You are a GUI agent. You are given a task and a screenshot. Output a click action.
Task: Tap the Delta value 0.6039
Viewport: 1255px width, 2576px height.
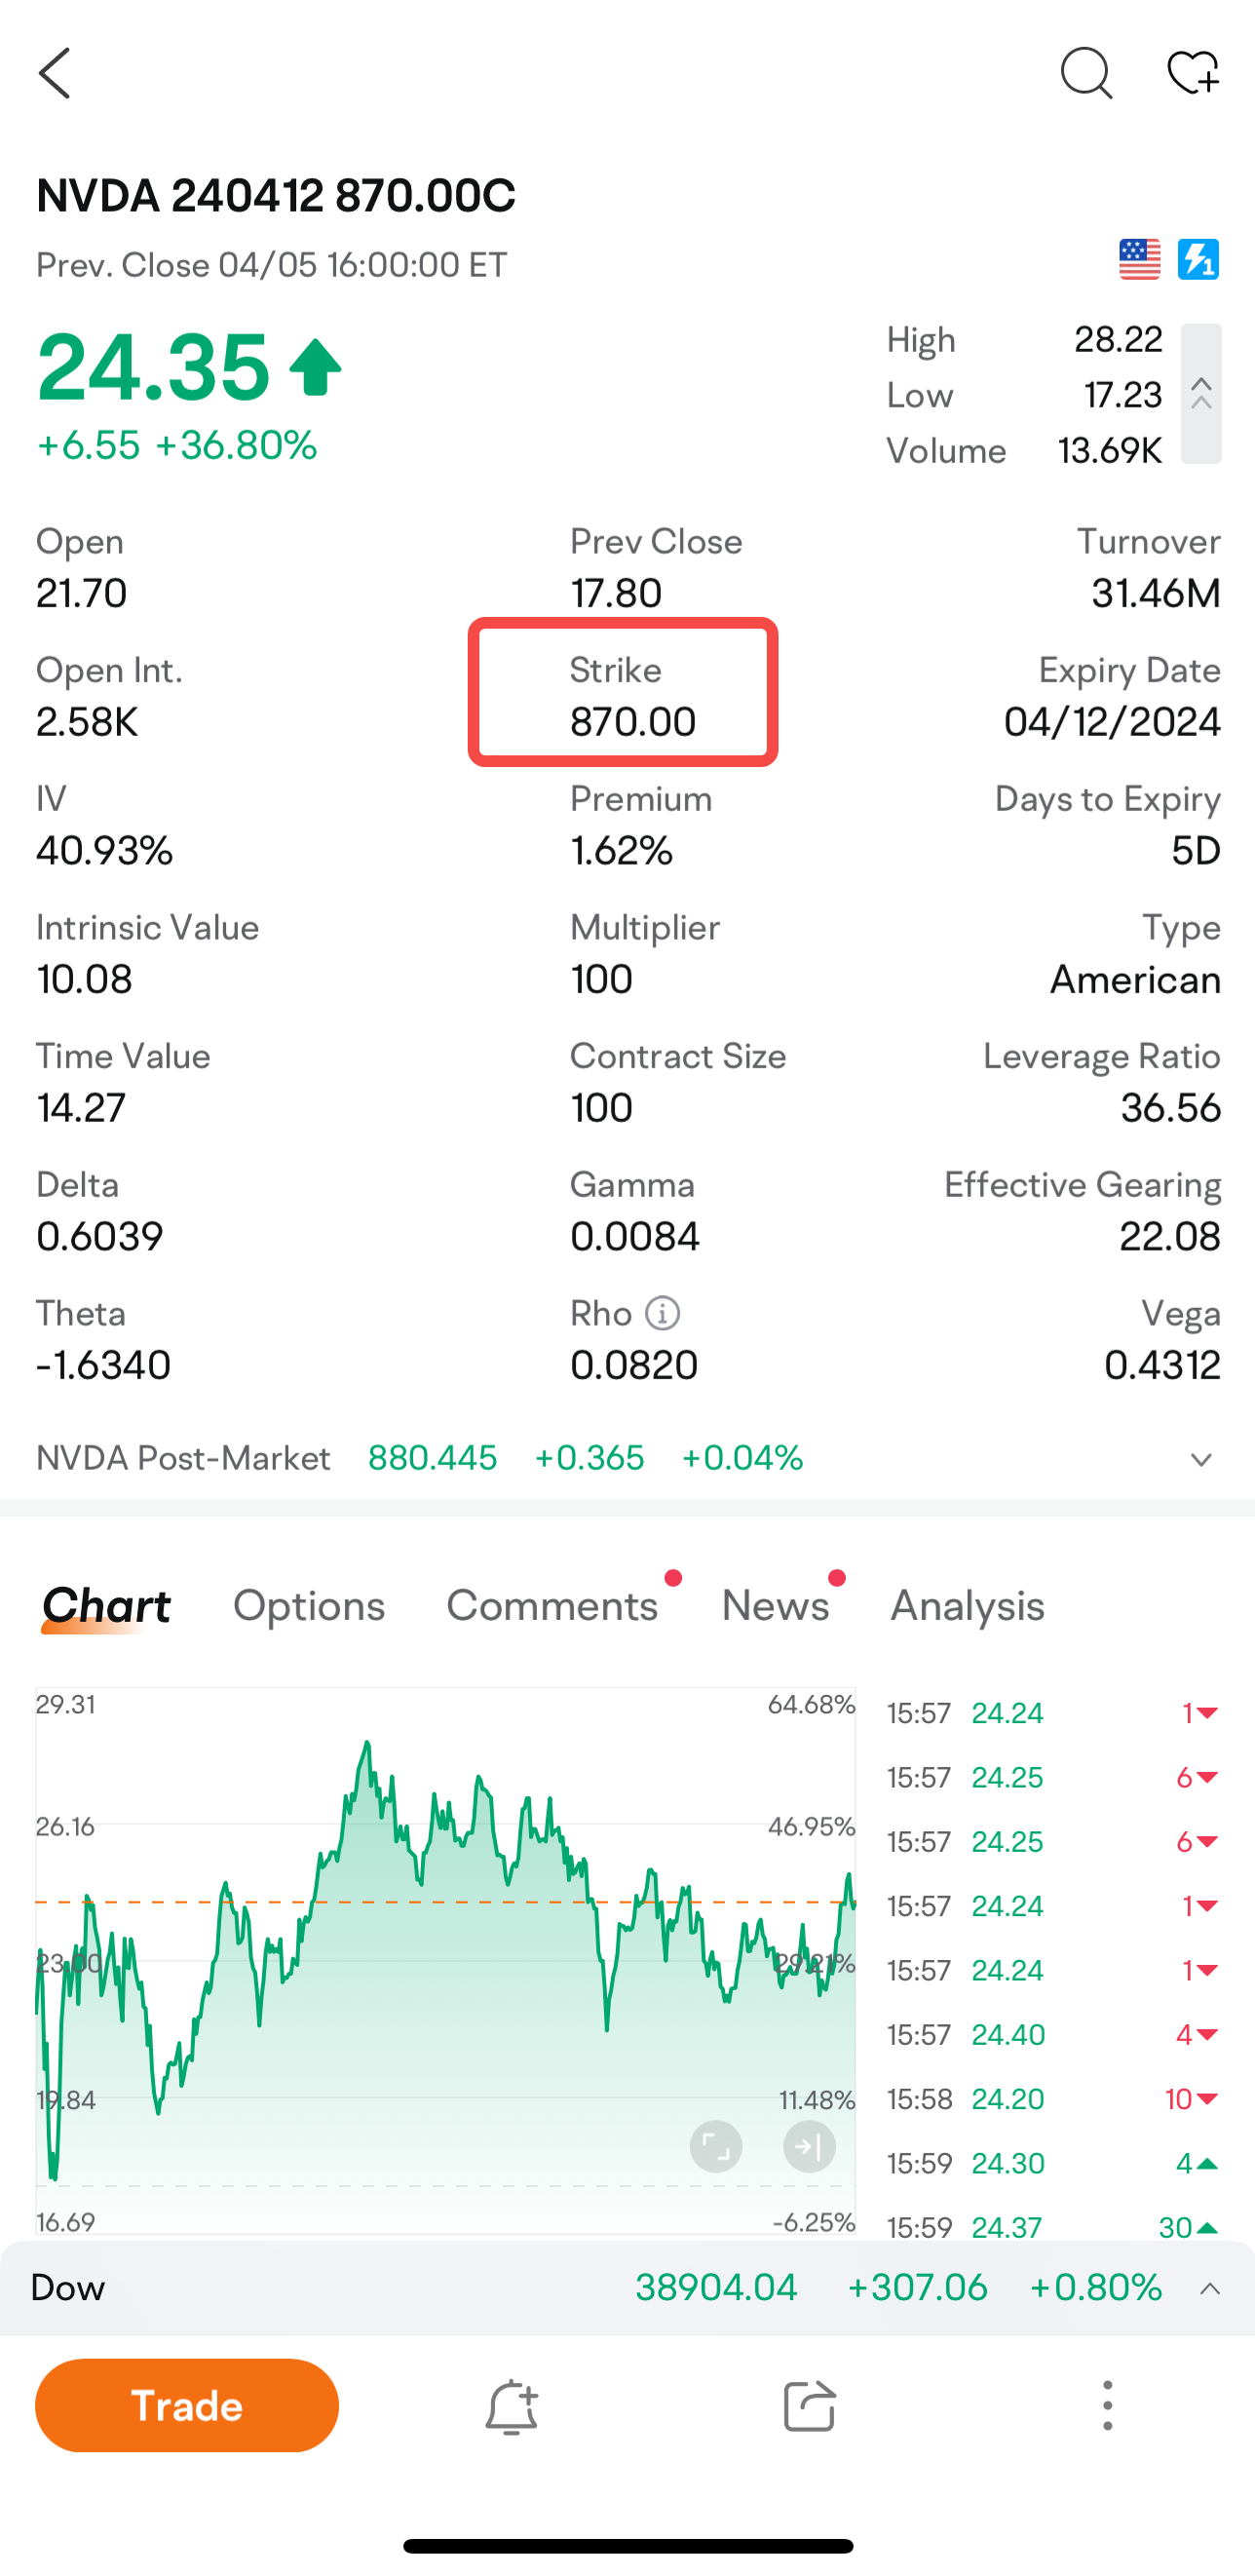tap(100, 1237)
